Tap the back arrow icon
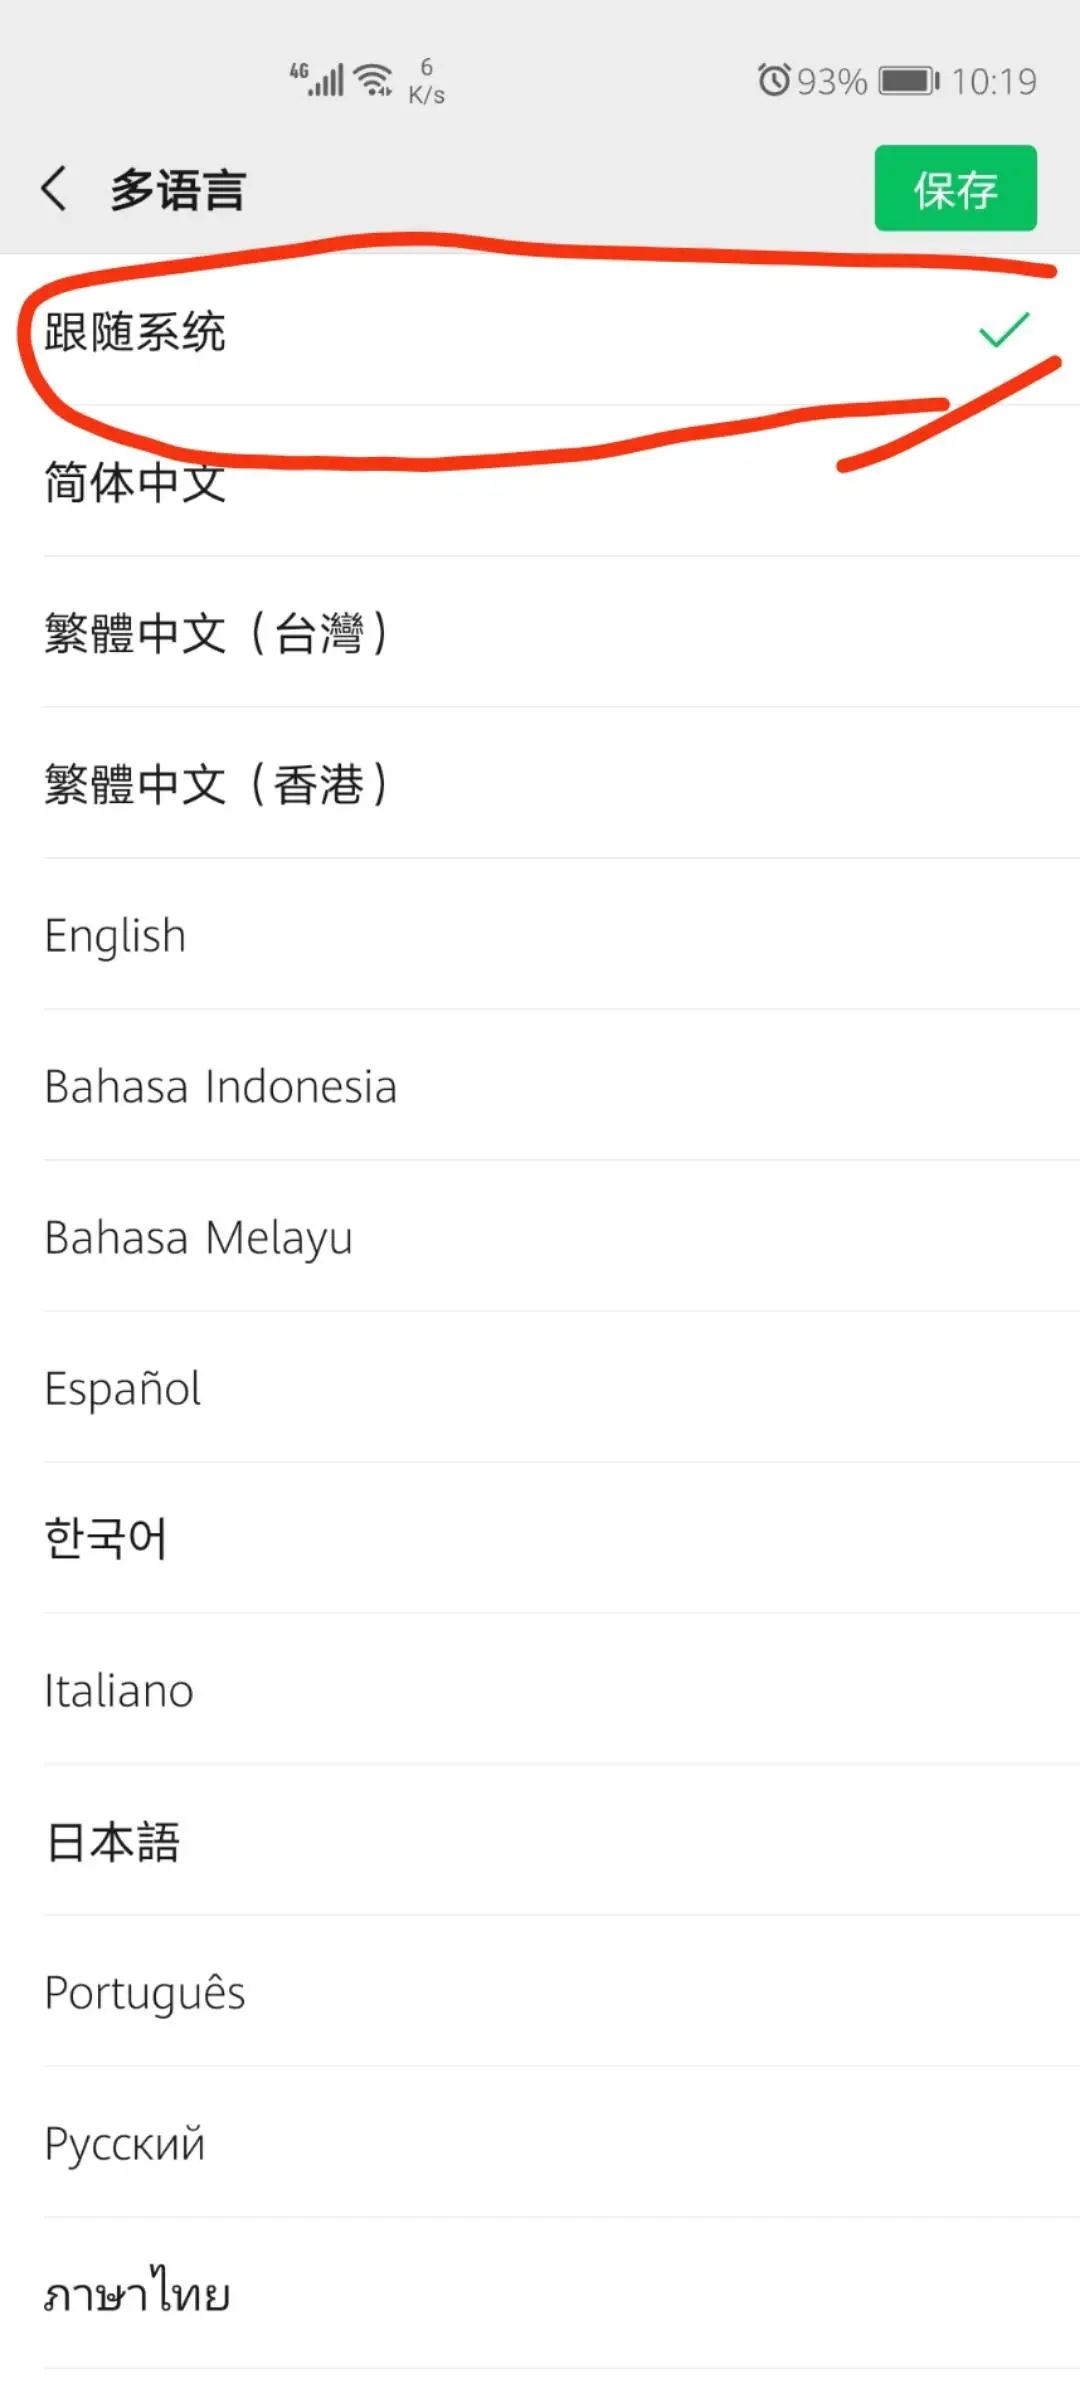 click(54, 188)
